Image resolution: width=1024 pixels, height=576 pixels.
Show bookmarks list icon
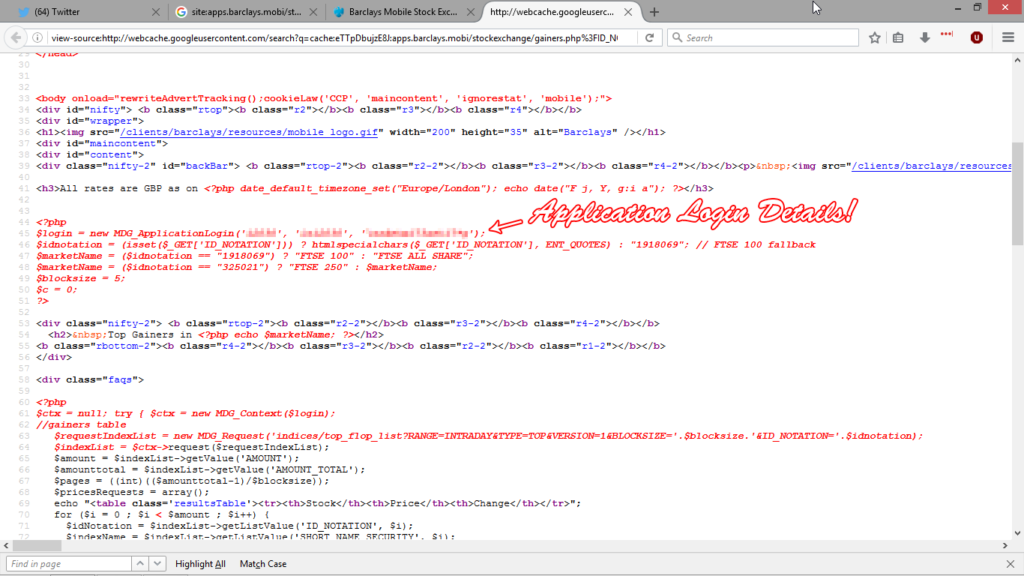click(x=899, y=38)
